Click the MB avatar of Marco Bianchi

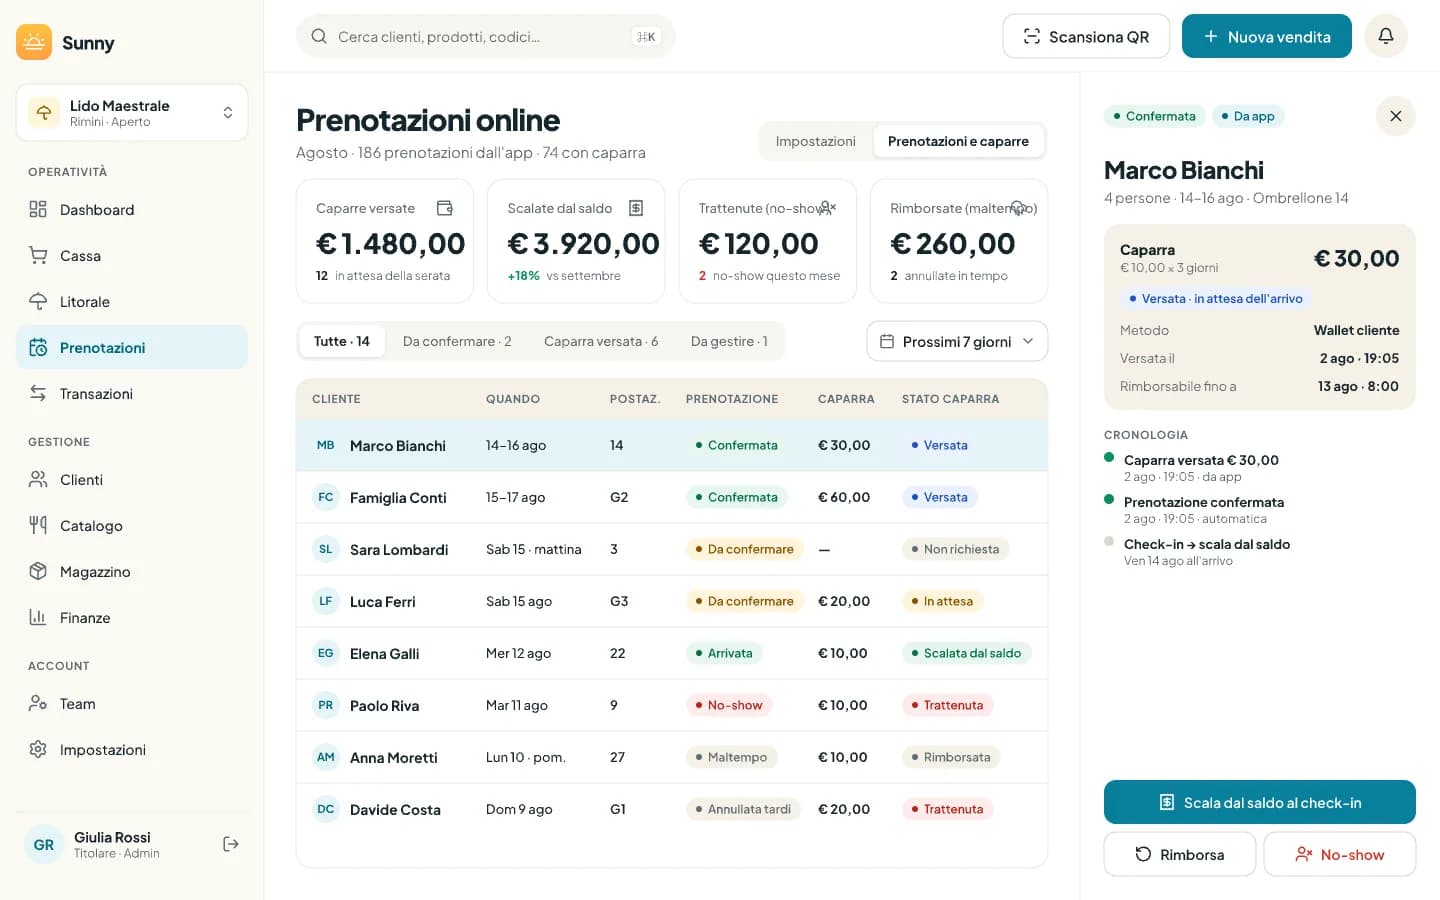[x=326, y=445]
